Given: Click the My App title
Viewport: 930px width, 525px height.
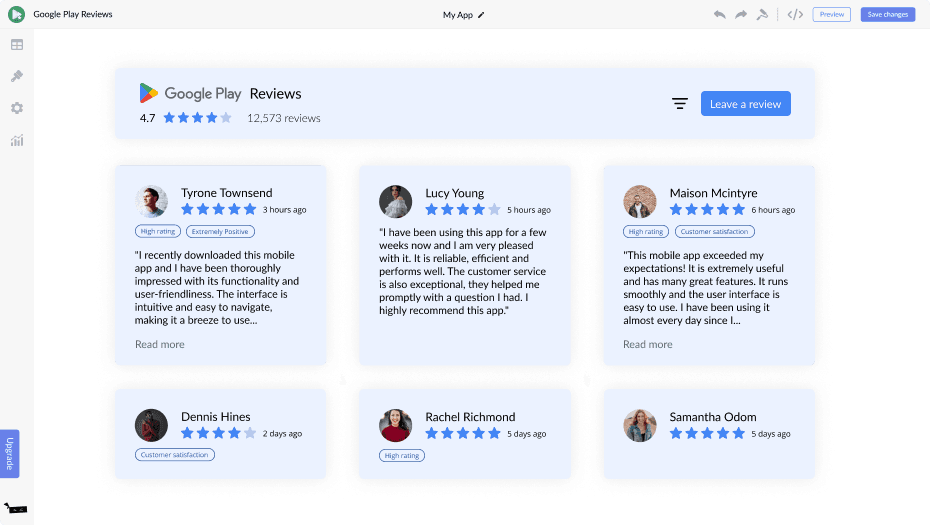Looking at the screenshot, I should pos(457,15).
